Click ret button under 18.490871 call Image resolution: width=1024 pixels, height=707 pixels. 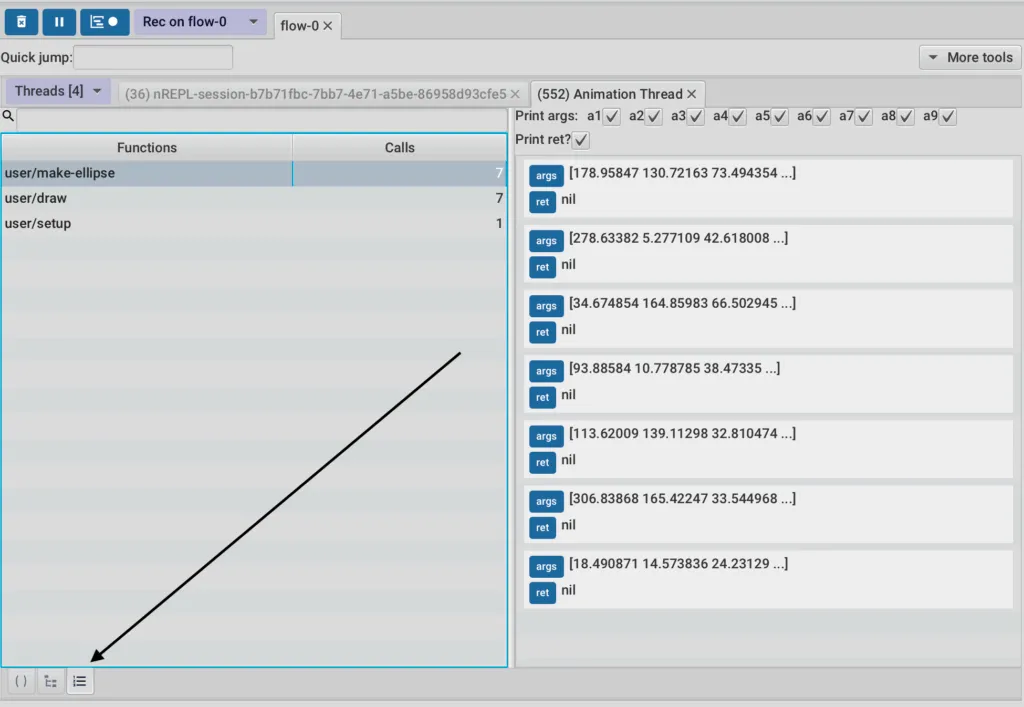[x=542, y=593]
